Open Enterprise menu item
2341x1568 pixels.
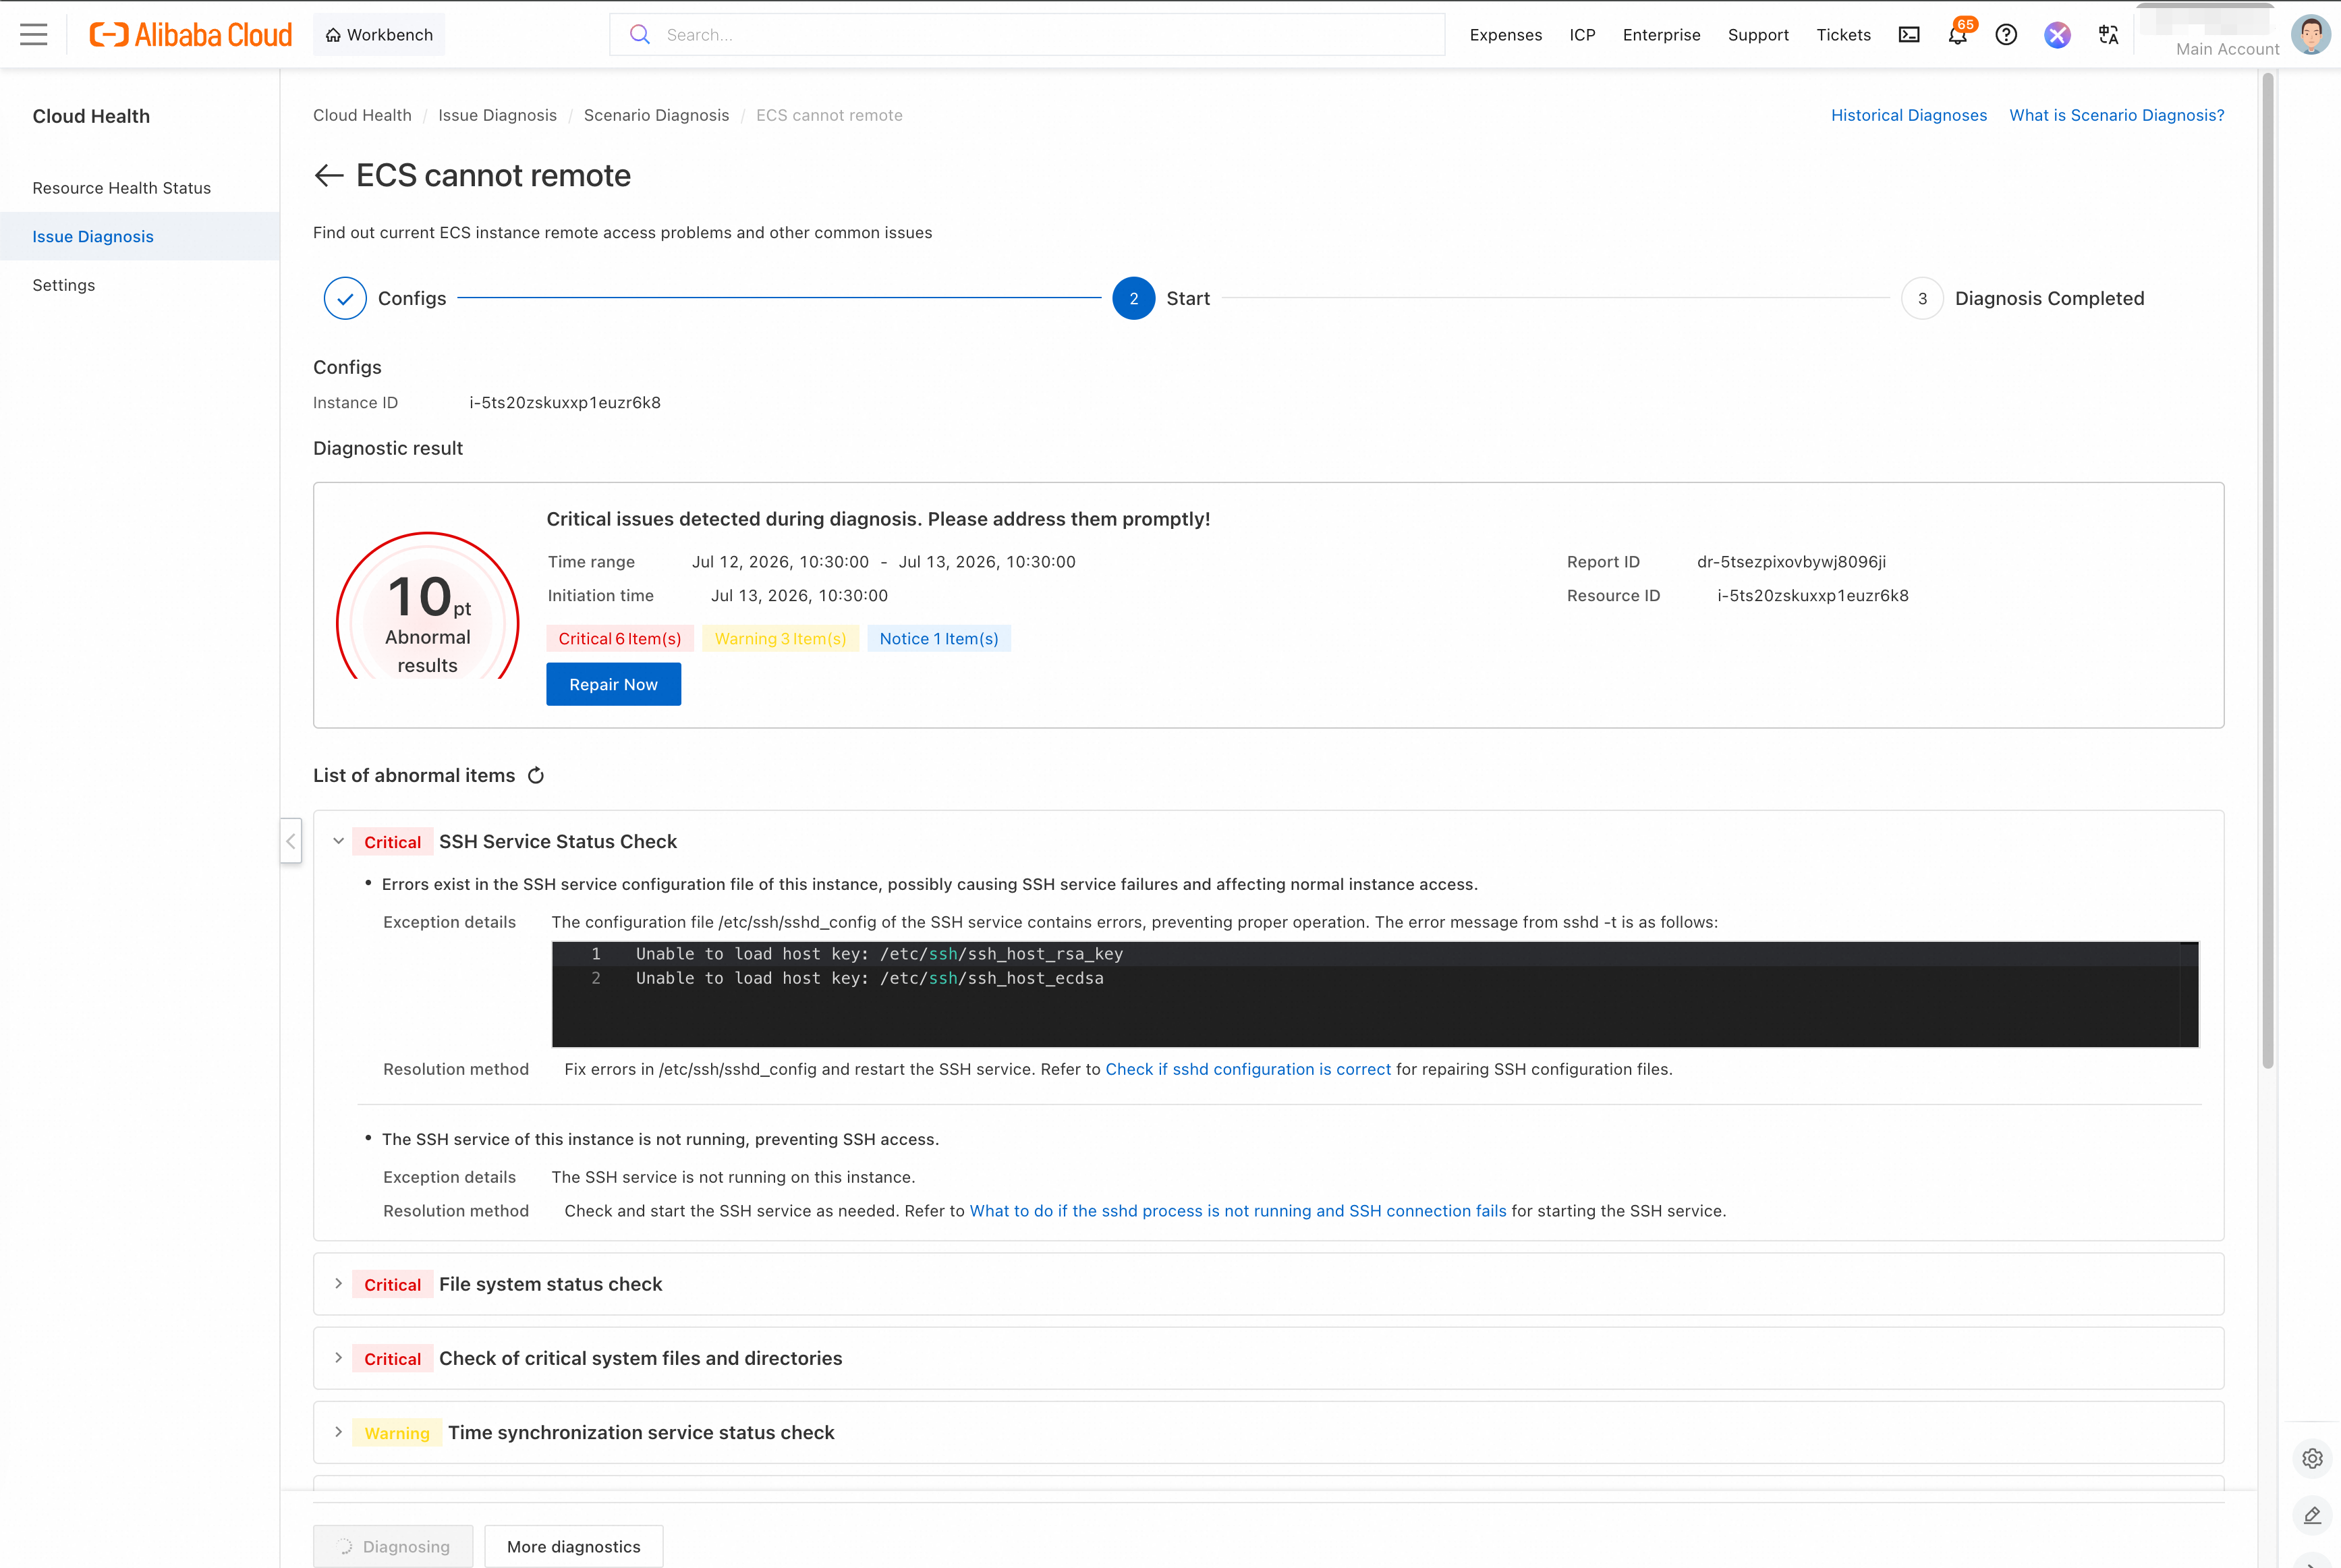(1661, 35)
